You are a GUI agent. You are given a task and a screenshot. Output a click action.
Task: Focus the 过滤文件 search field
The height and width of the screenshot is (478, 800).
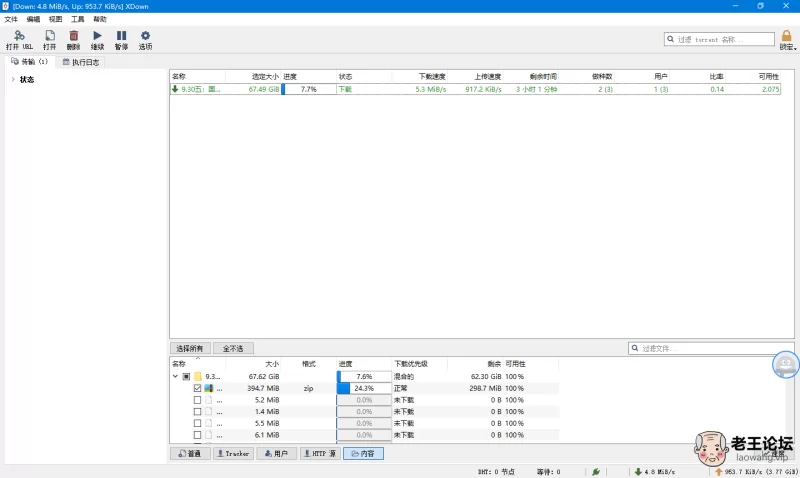pos(711,348)
